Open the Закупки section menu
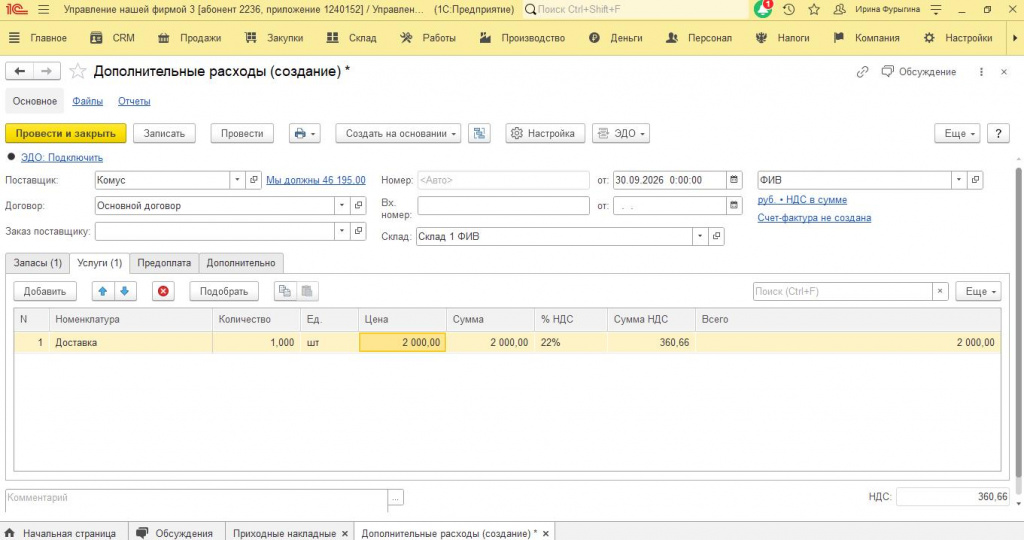The image size is (1024, 540). pos(274,38)
